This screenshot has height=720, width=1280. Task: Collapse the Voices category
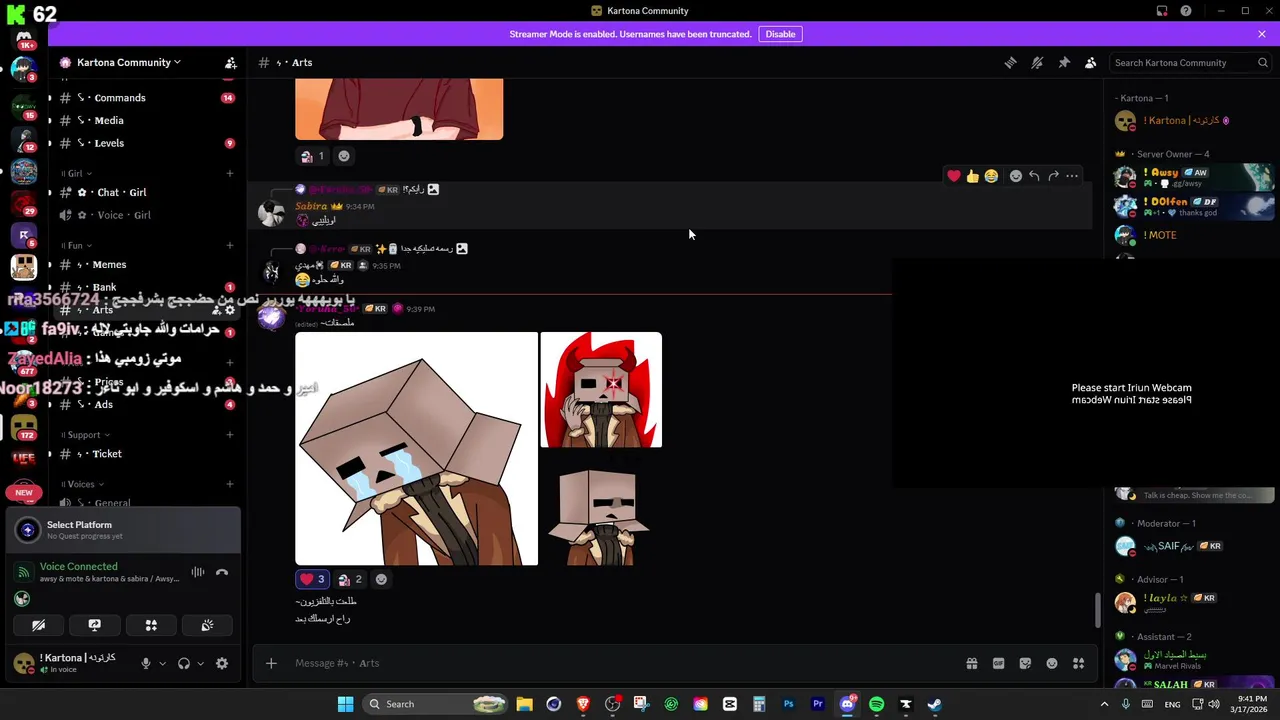[84, 484]
